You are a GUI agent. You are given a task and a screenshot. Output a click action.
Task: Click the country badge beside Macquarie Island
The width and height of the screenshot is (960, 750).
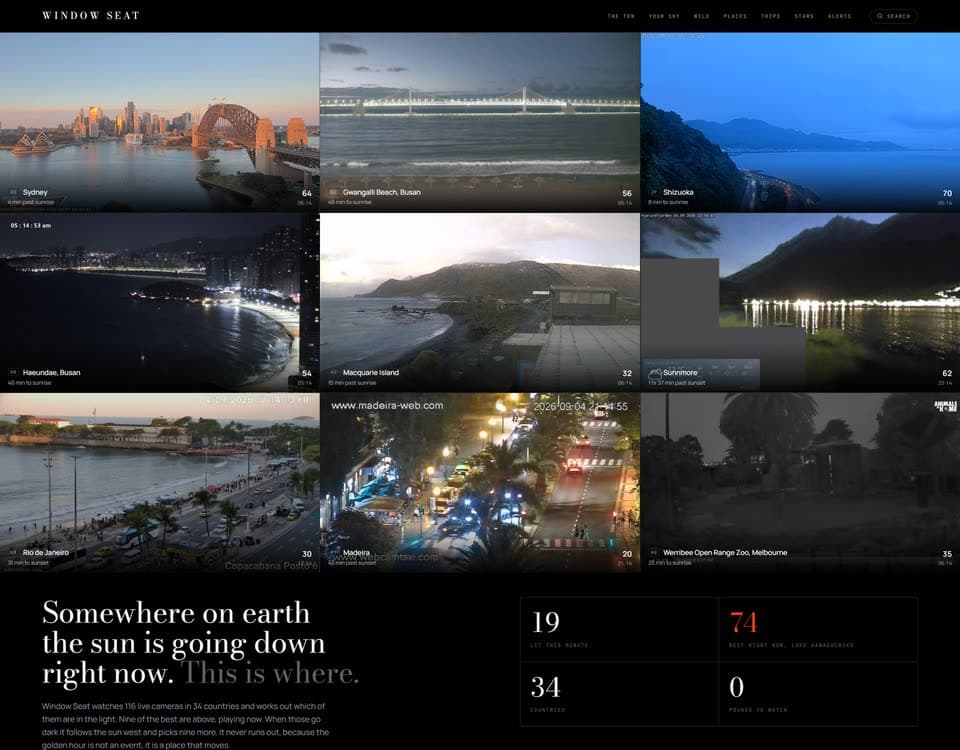click(334, 372)
